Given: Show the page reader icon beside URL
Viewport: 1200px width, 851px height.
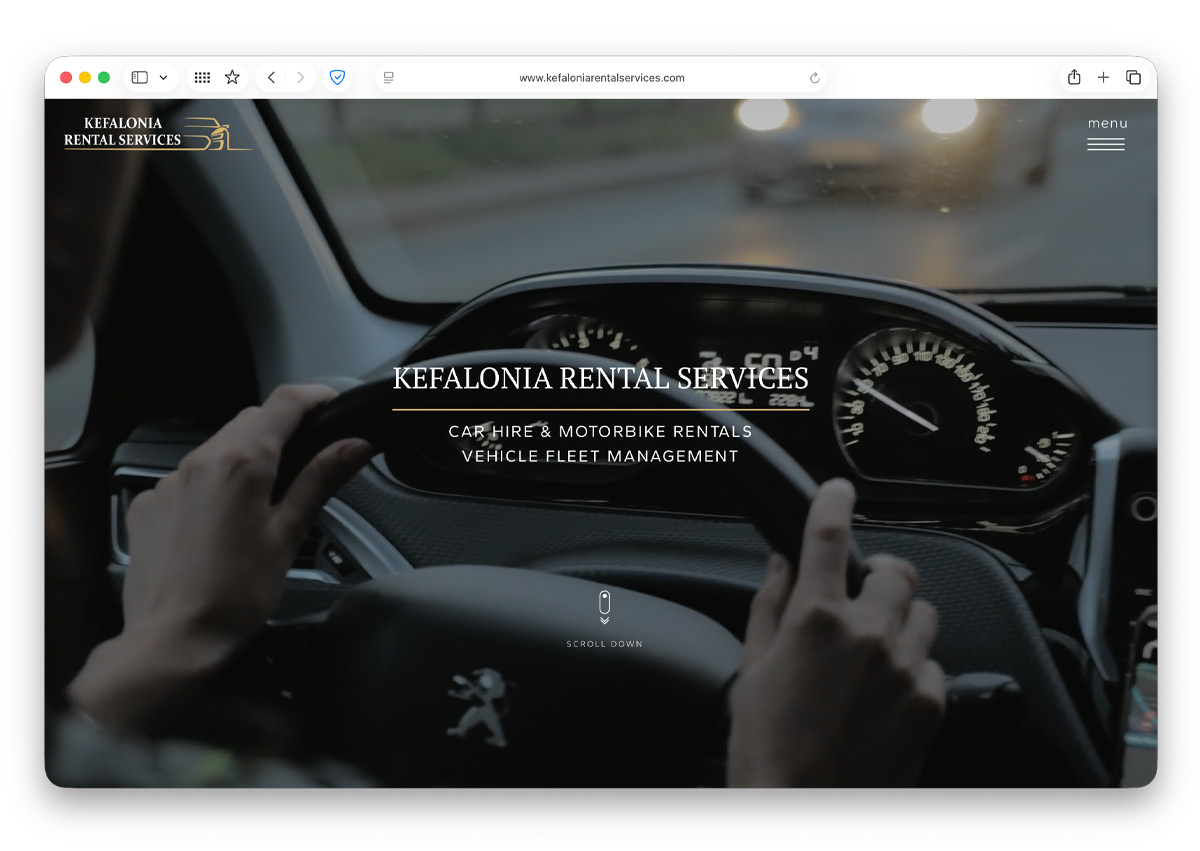Looking at the screenshot, I should tap(388, 77).
